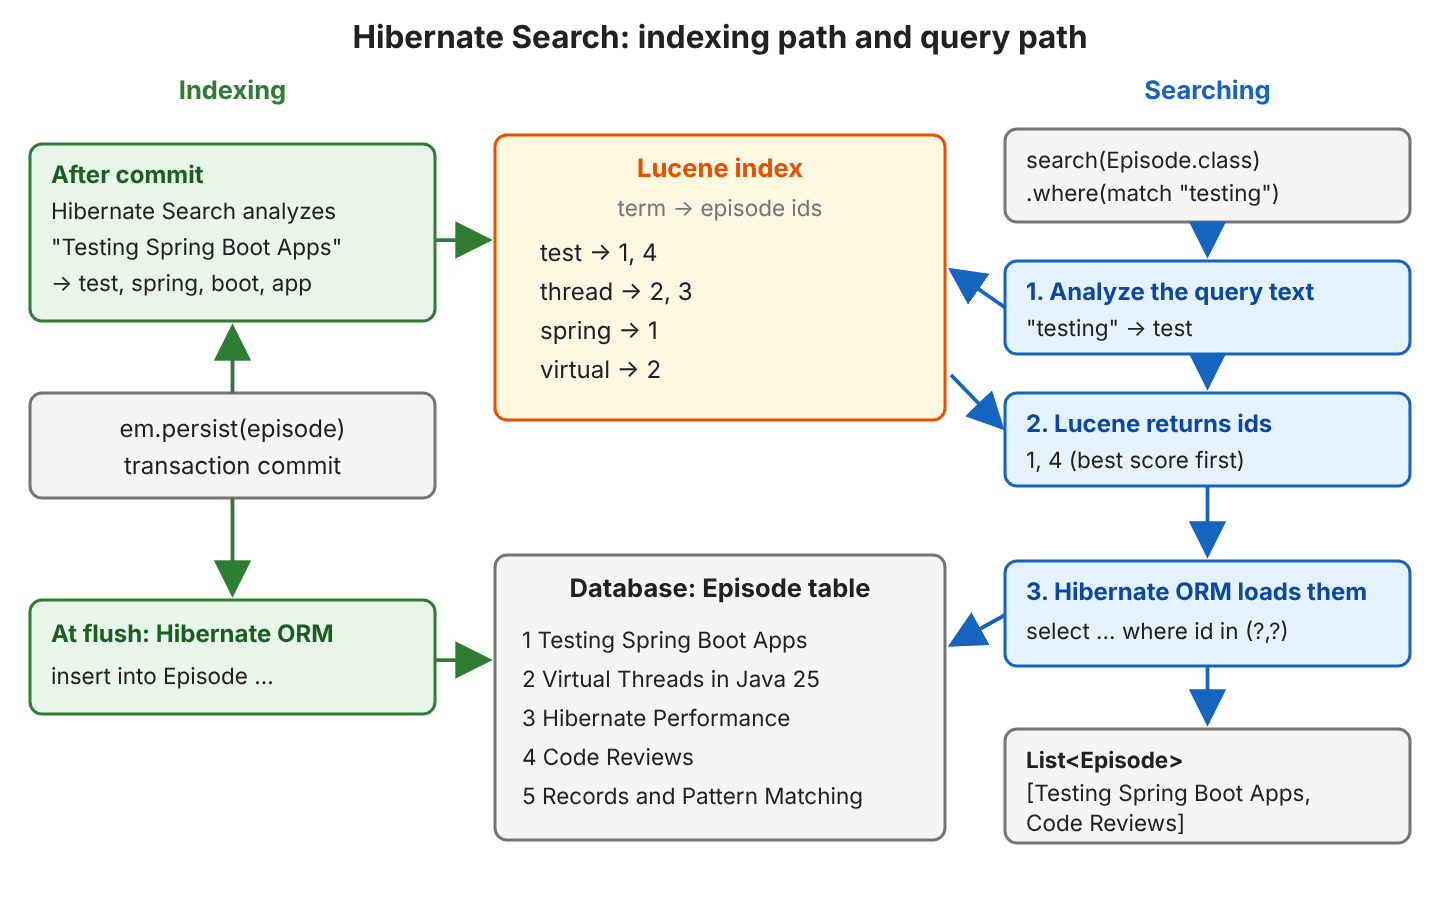
Task: Click the index entry 'test → 1, 4'
Action: (x=598, y=253)
